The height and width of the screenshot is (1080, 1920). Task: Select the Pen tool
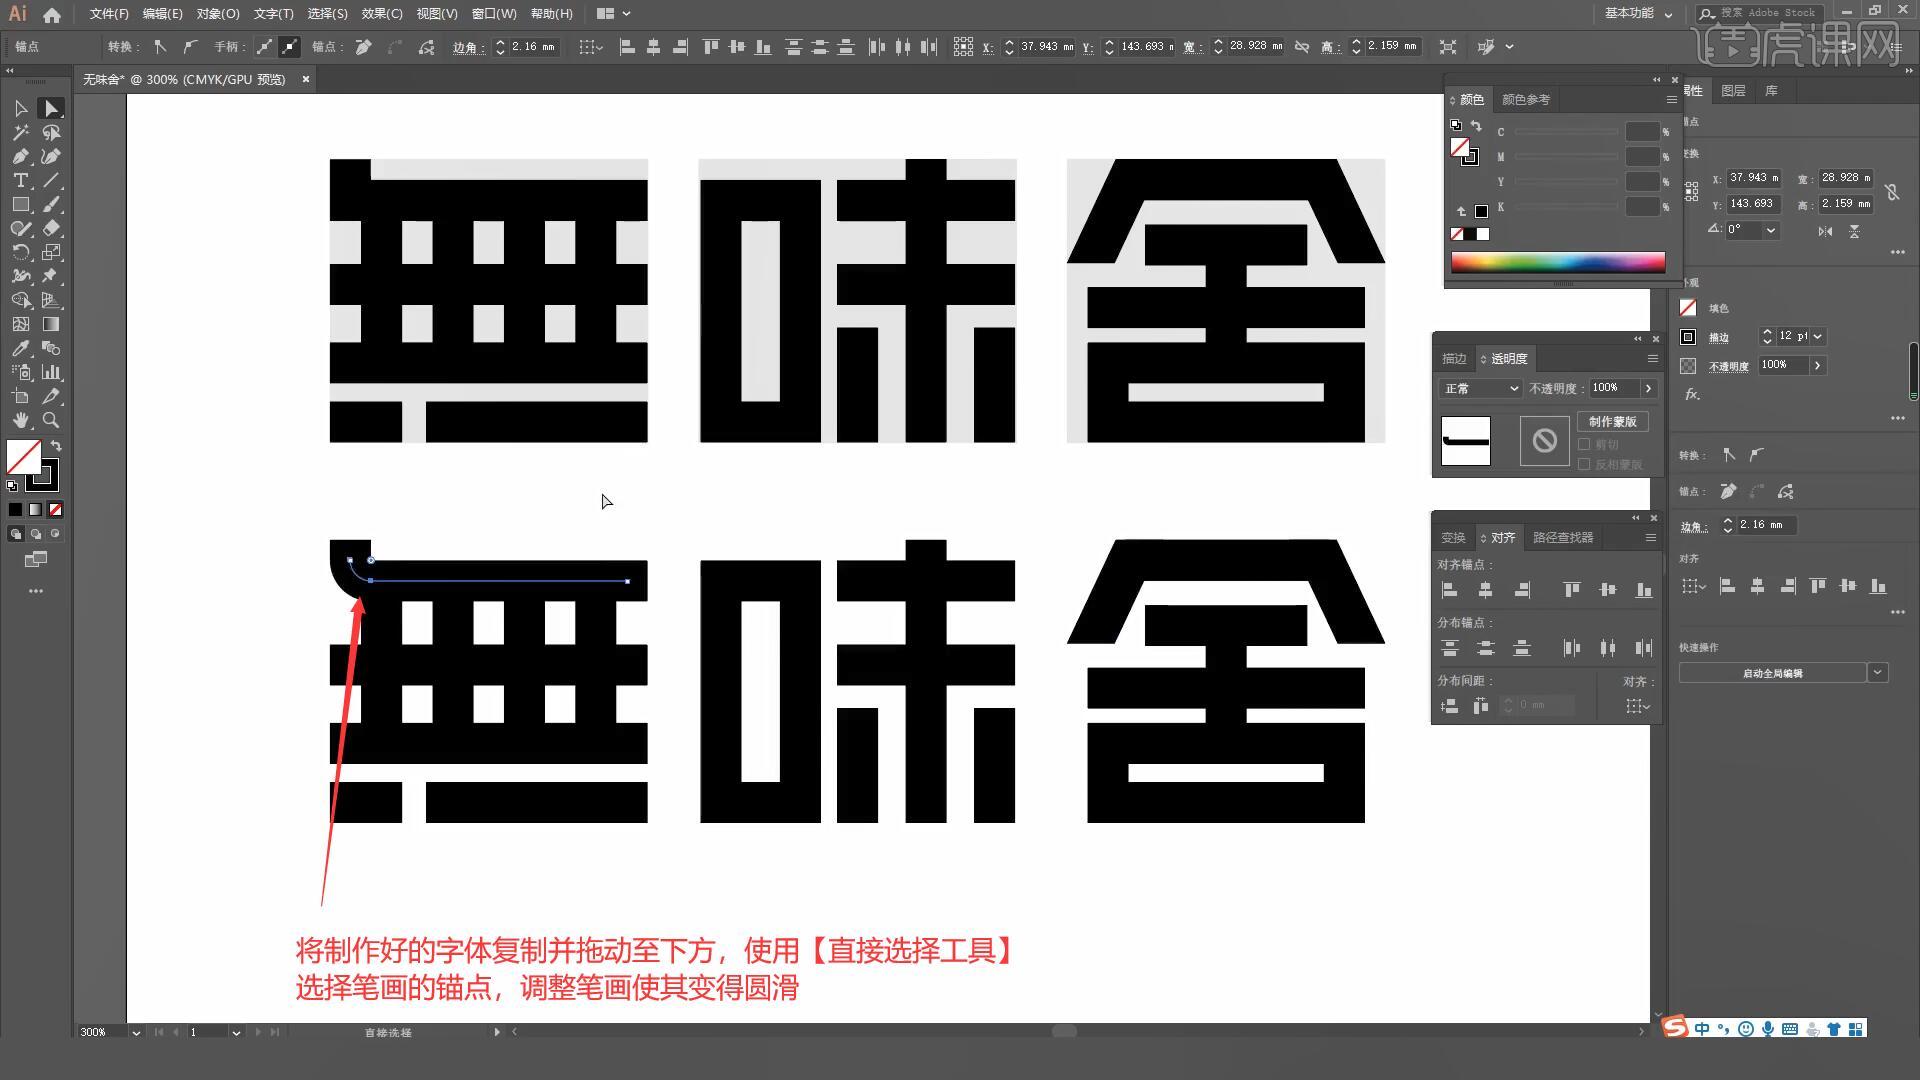[20, 156]
